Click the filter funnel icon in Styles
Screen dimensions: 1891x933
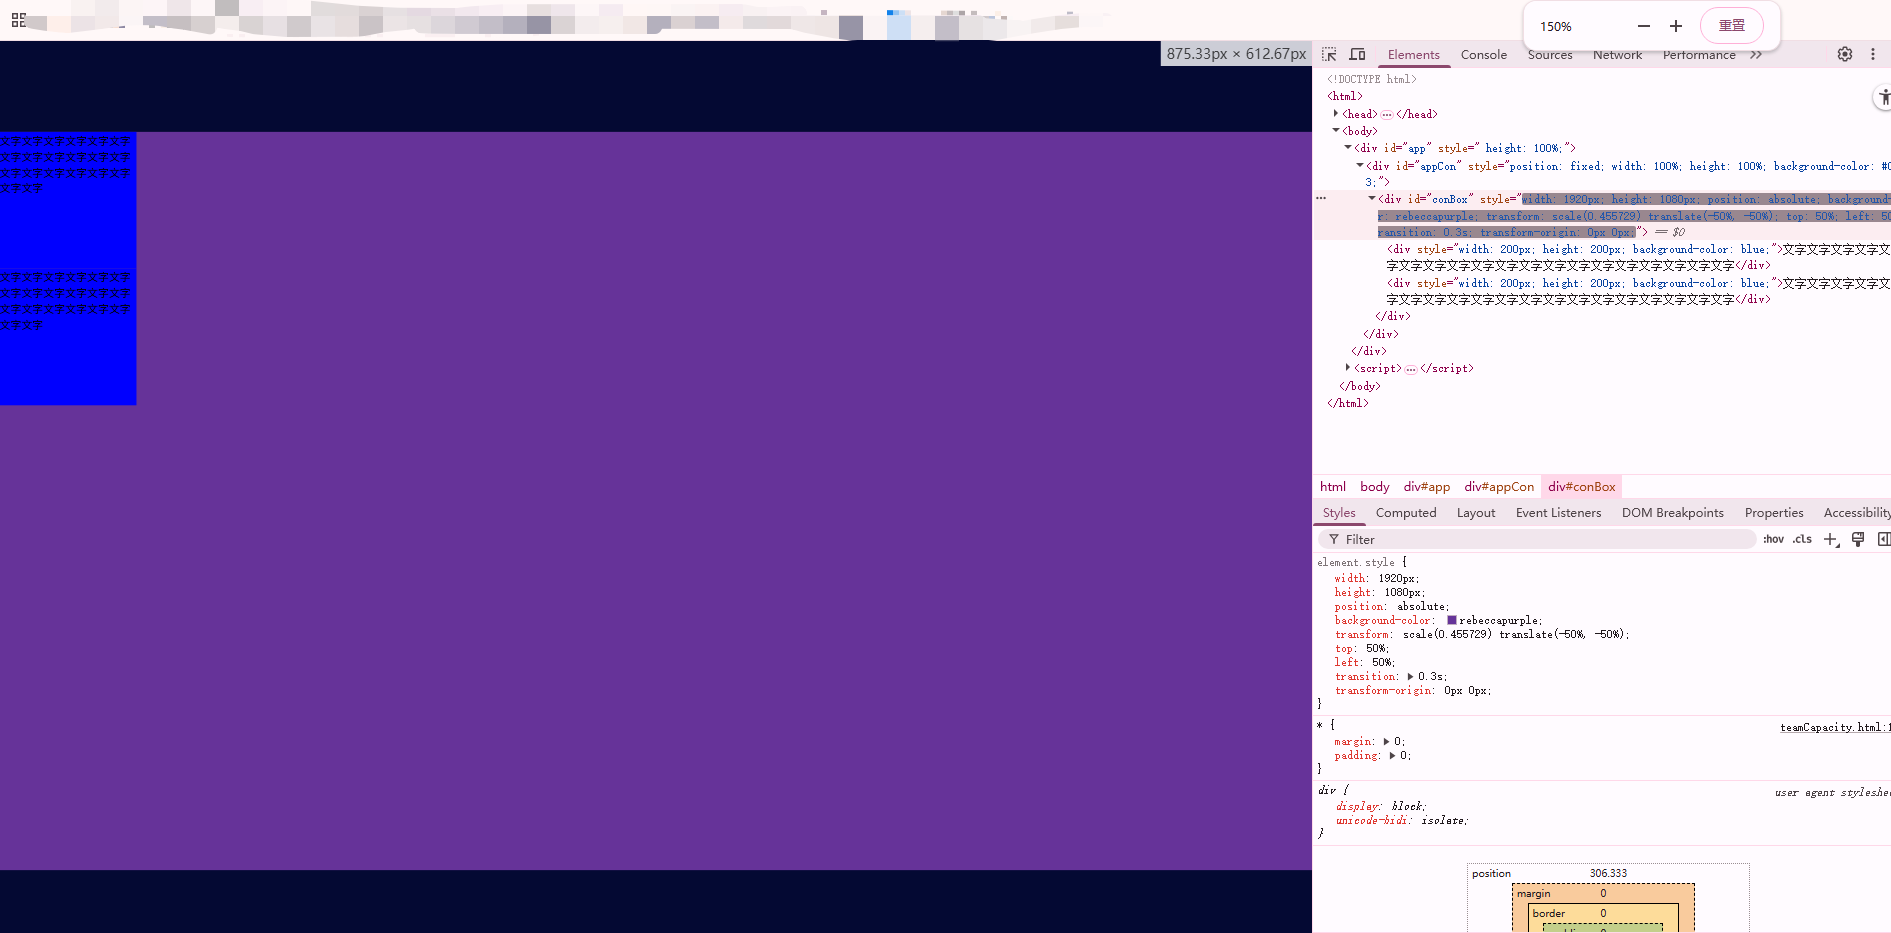1333,539
